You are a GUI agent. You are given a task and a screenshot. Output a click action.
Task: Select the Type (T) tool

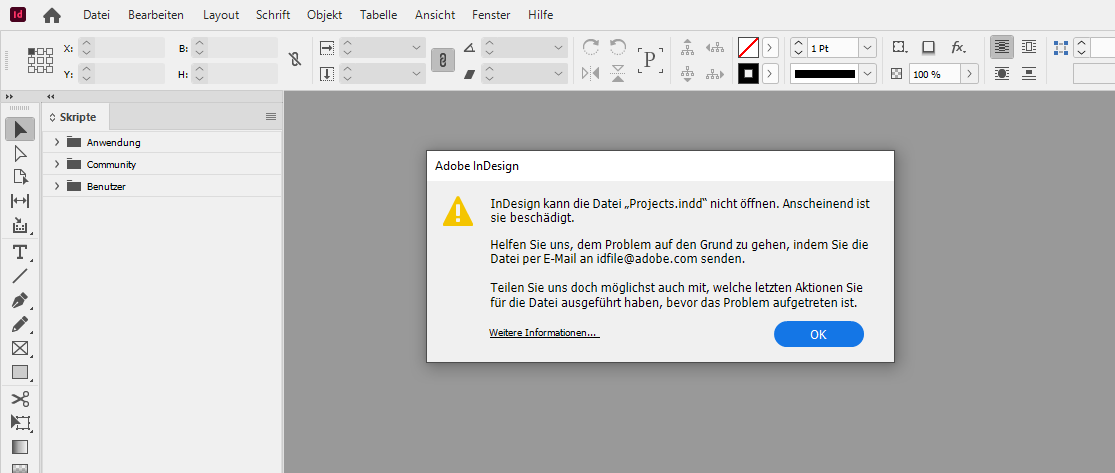pos(20,251)
